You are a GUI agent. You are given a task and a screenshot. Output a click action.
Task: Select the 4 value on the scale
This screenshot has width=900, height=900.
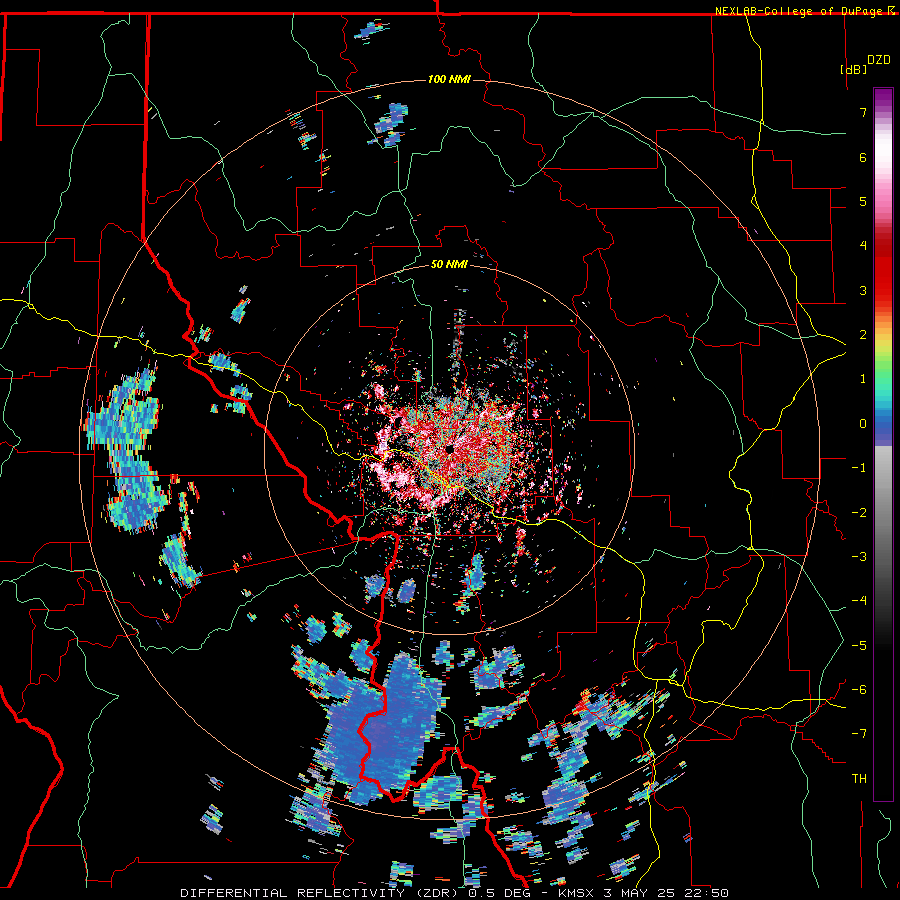tap(863, 246)
